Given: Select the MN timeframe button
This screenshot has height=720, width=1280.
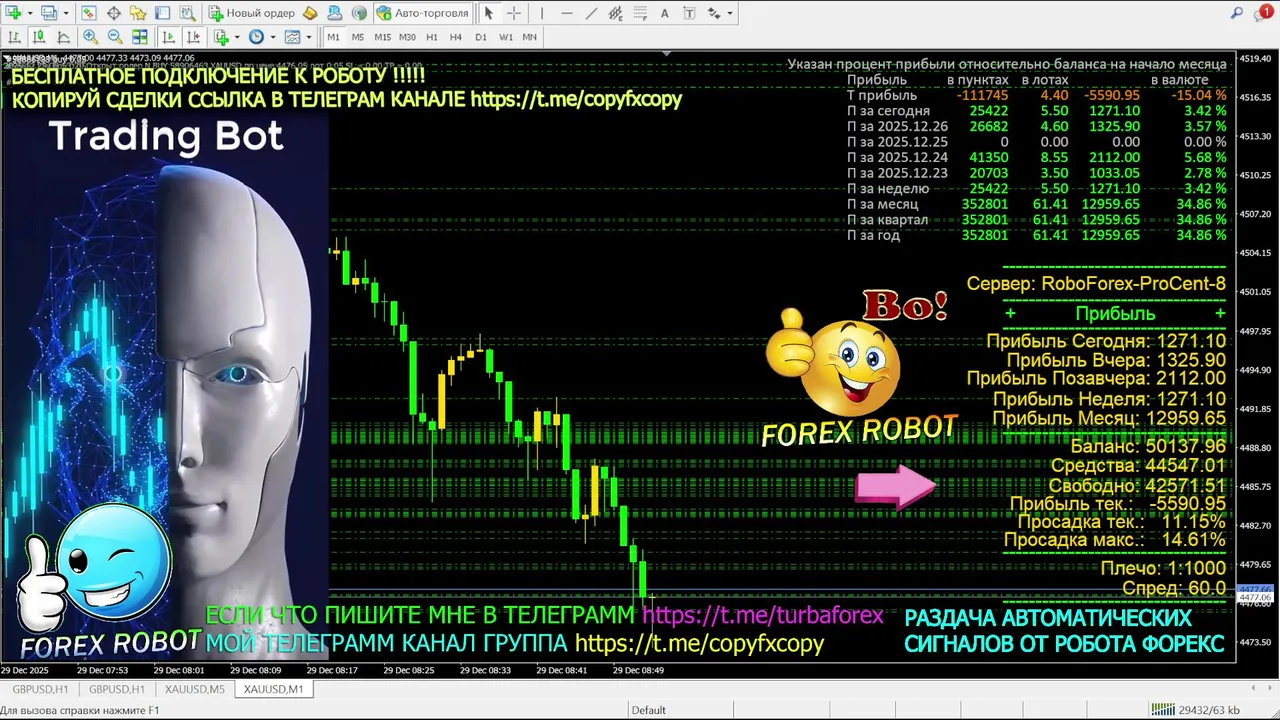Looking at the screenshot, I should point(530,37).
